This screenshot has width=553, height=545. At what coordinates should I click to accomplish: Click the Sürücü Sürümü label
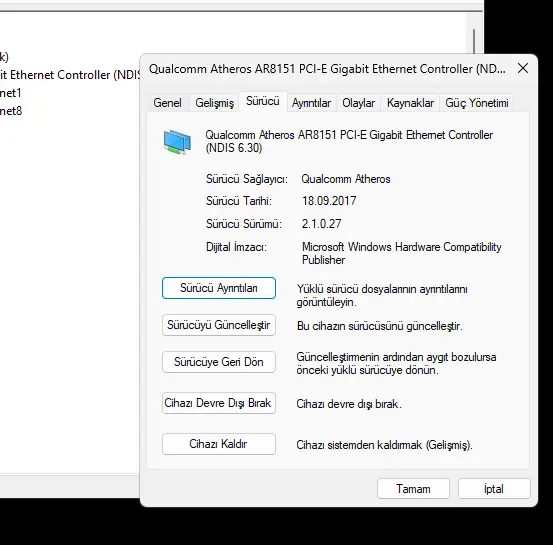244,224
